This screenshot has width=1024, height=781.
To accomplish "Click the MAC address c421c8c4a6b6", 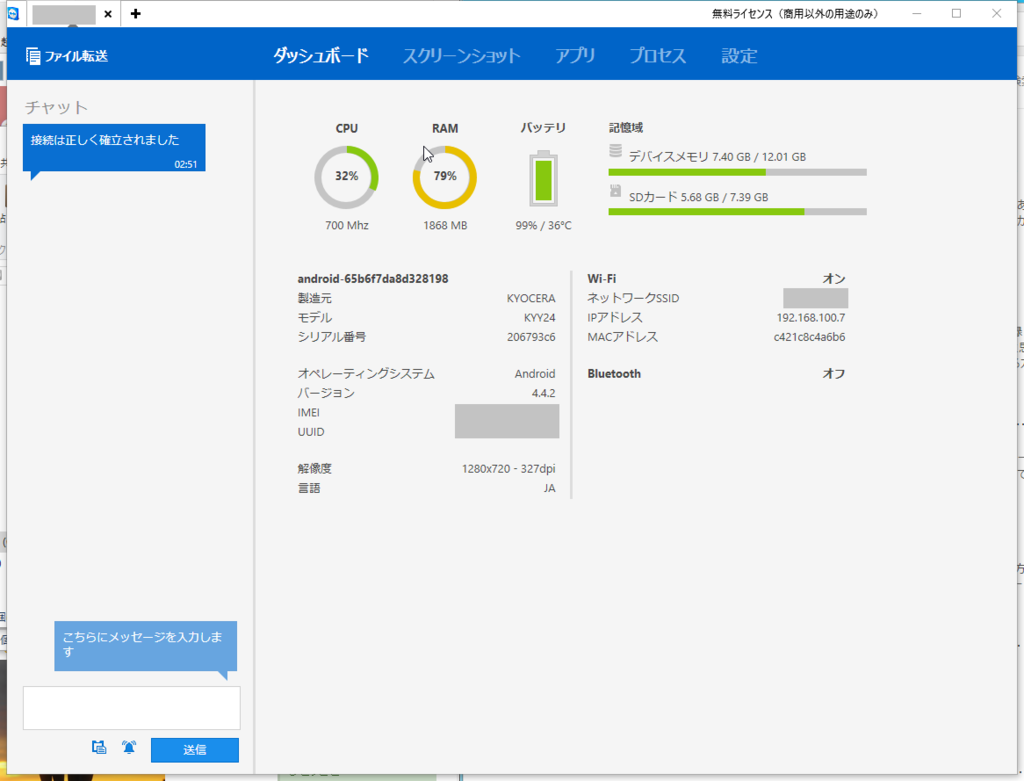I will click(x=809, y=338).
